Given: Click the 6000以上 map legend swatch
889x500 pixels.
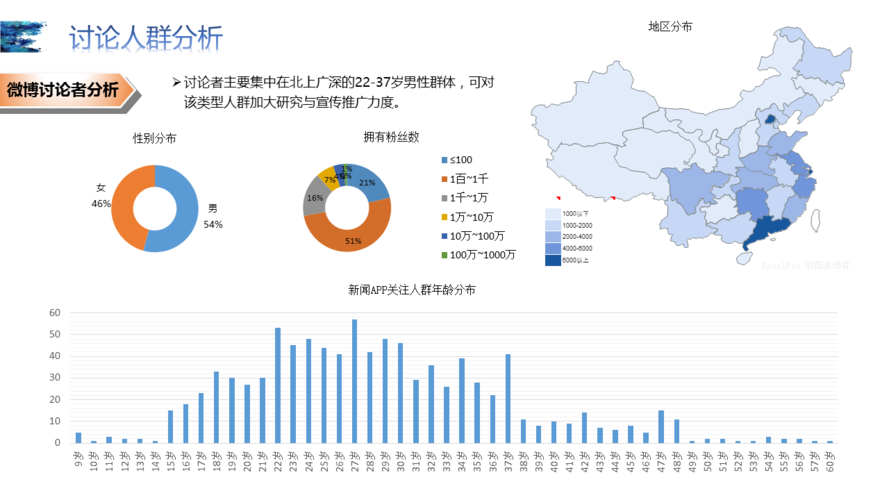Looking at the screenshot, I should [x=553, y=260].
